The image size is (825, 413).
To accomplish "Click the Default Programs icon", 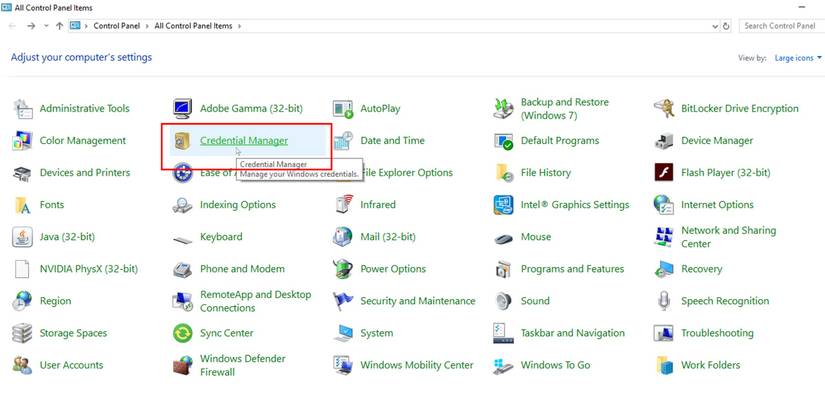I will click(504, 141).
